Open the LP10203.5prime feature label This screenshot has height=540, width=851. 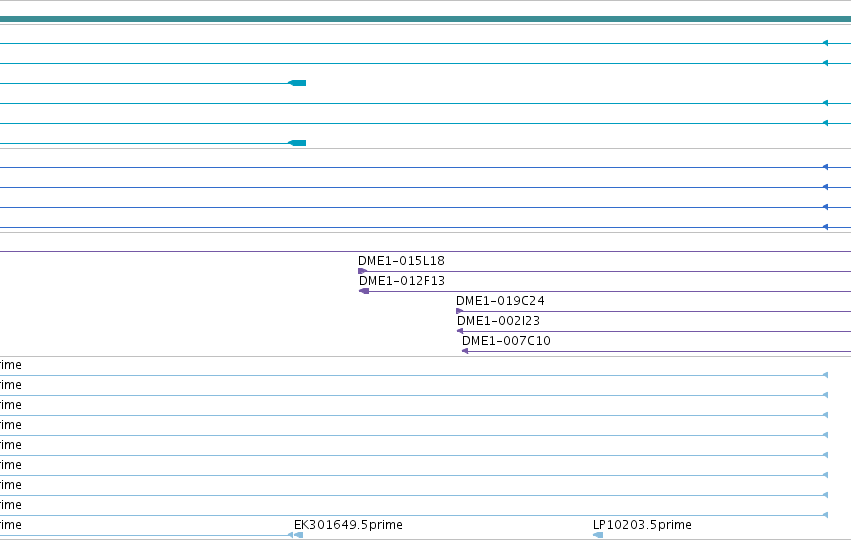point(642,525)
